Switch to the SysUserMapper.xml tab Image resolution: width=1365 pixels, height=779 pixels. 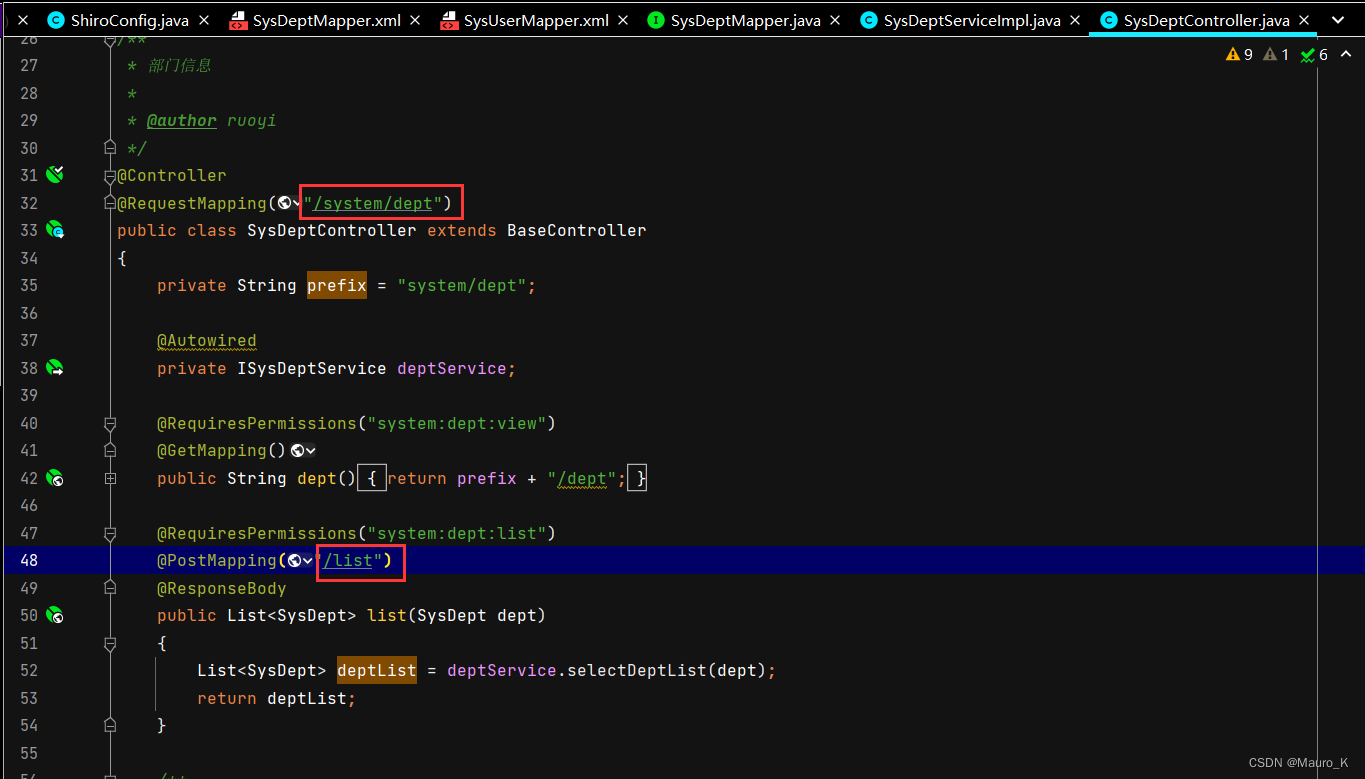click(x=536, y=20)
